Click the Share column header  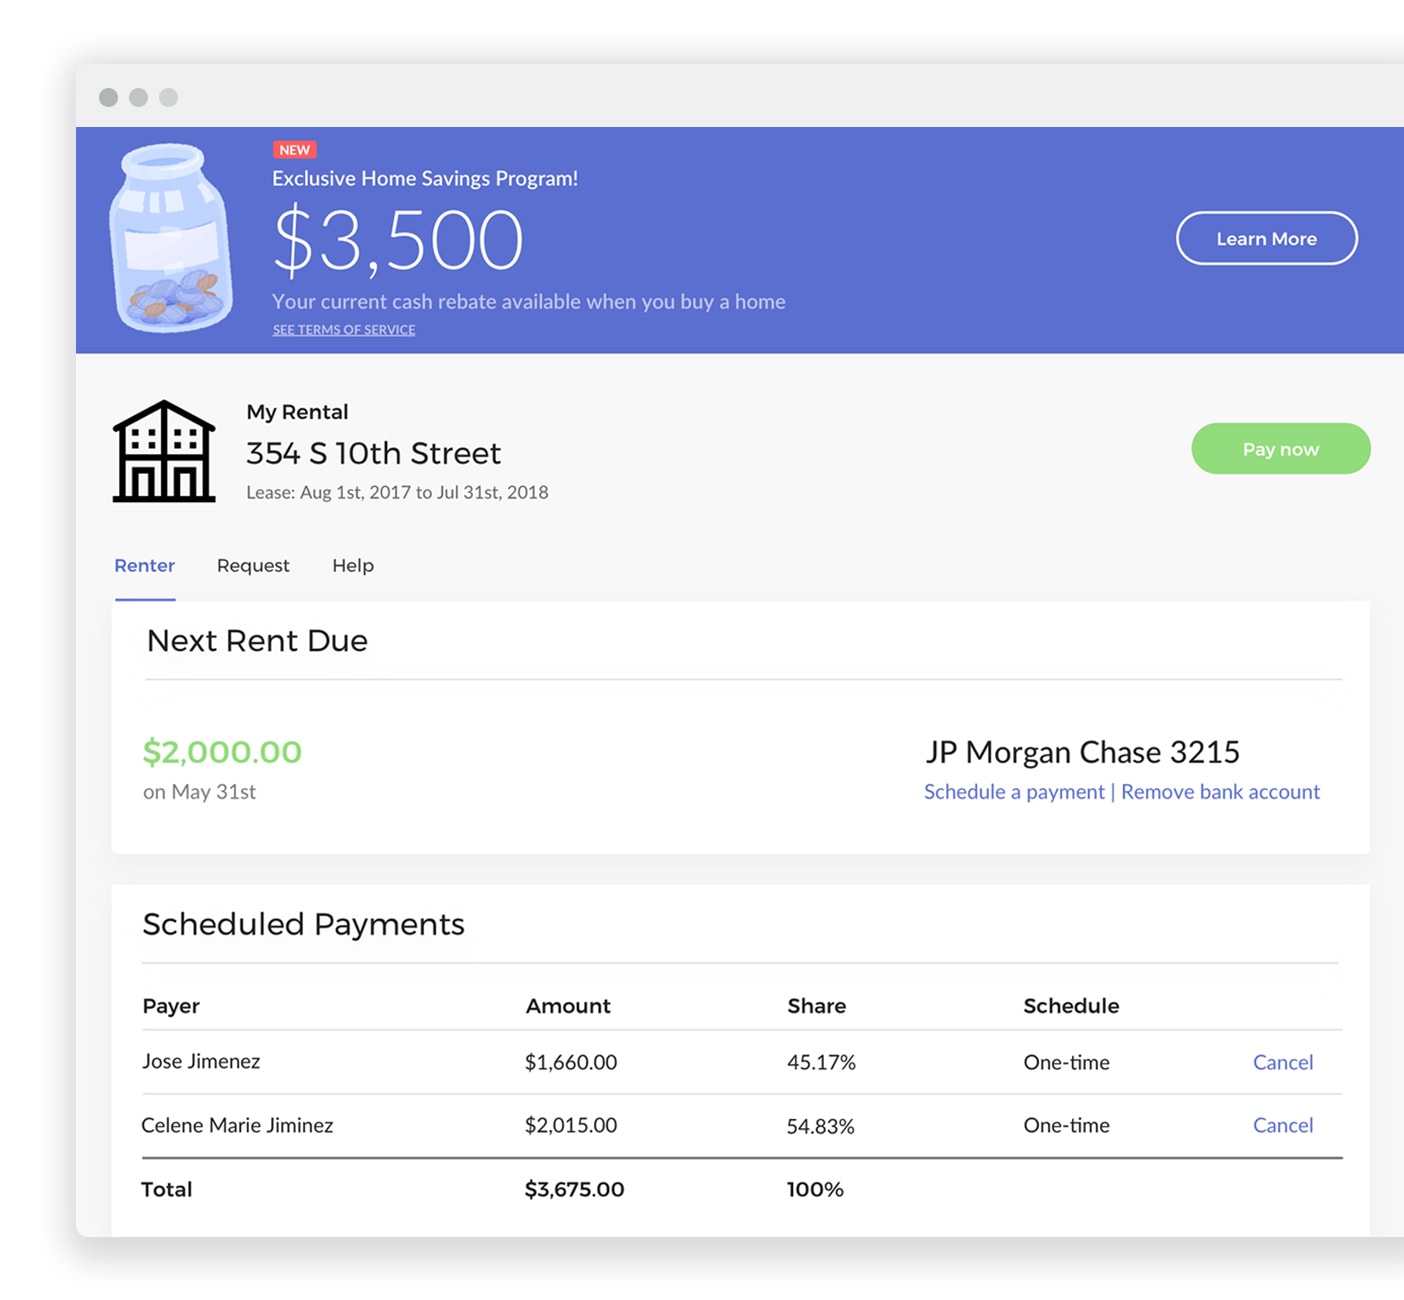pyautogui.click(x=816, y=1006)
